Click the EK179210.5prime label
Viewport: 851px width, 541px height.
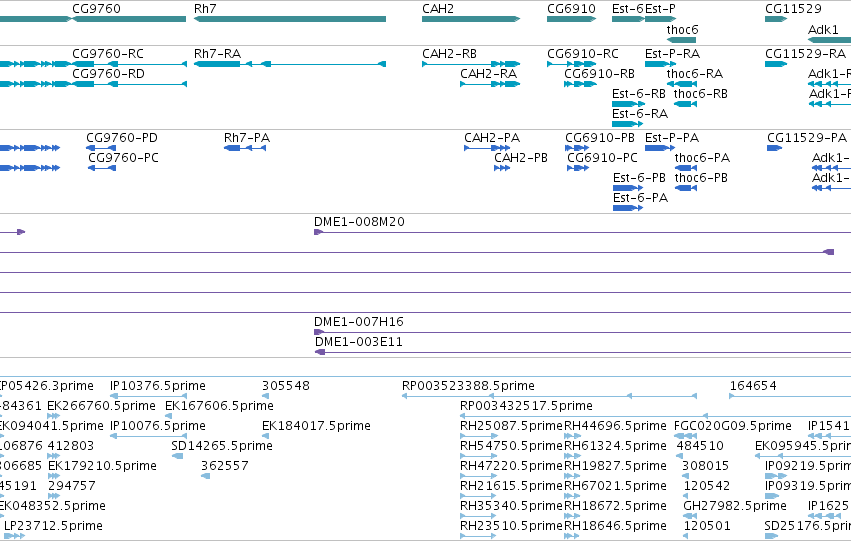click(x=103, y=466)
